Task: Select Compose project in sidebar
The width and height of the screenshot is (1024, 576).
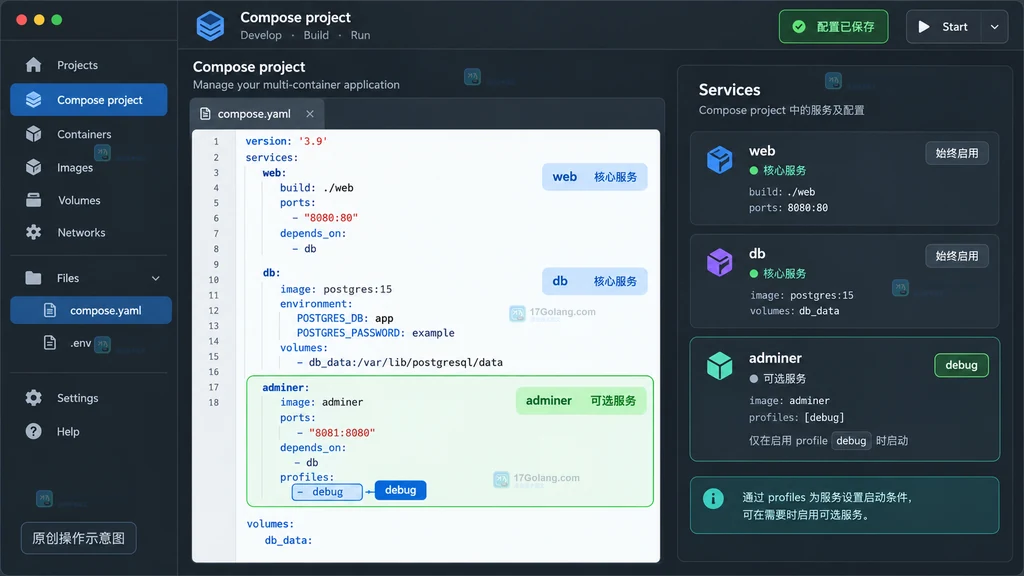Action: [89, 100]
